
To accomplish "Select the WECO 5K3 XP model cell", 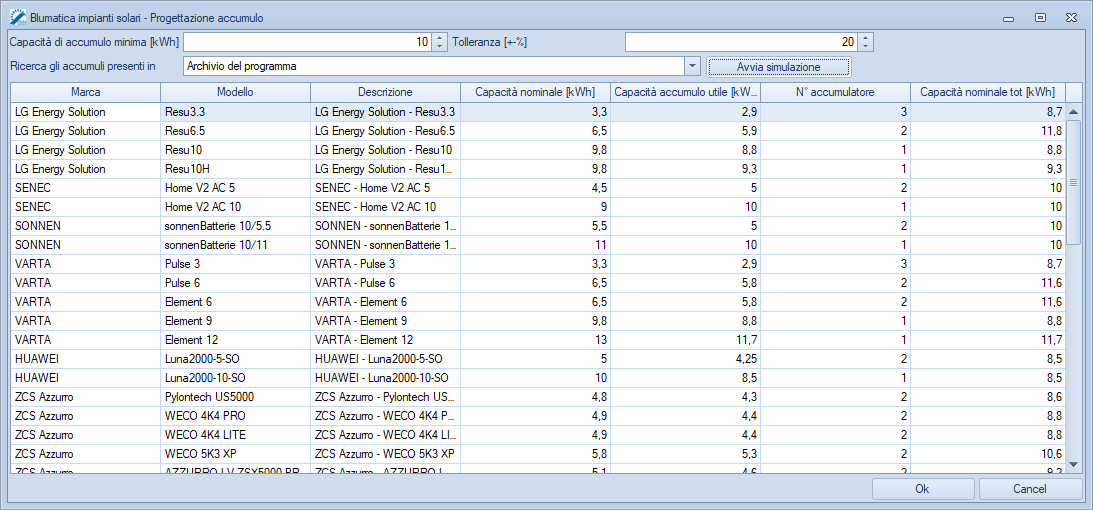I will 235,454.
